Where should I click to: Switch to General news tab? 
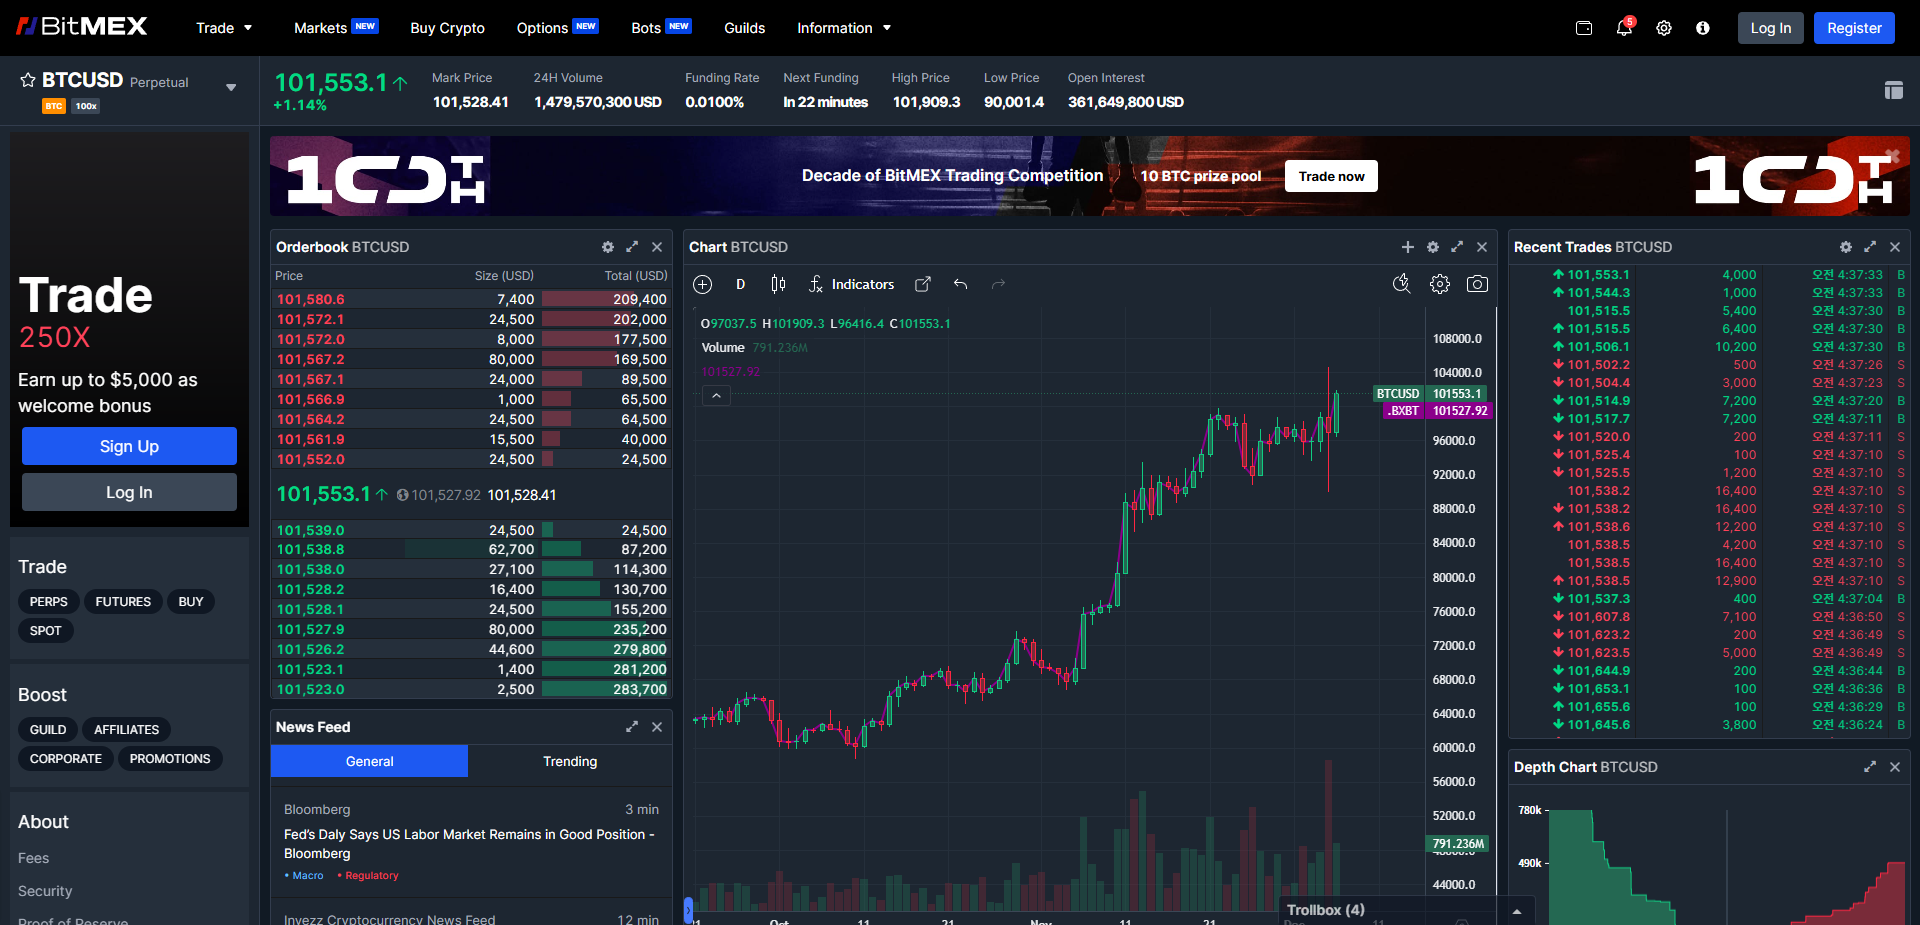coord(369,761)
